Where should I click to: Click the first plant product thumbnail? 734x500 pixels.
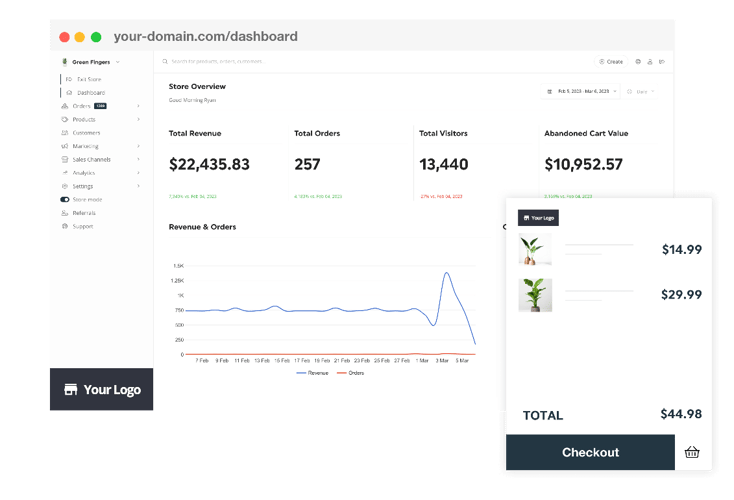(x=535, y=250)
